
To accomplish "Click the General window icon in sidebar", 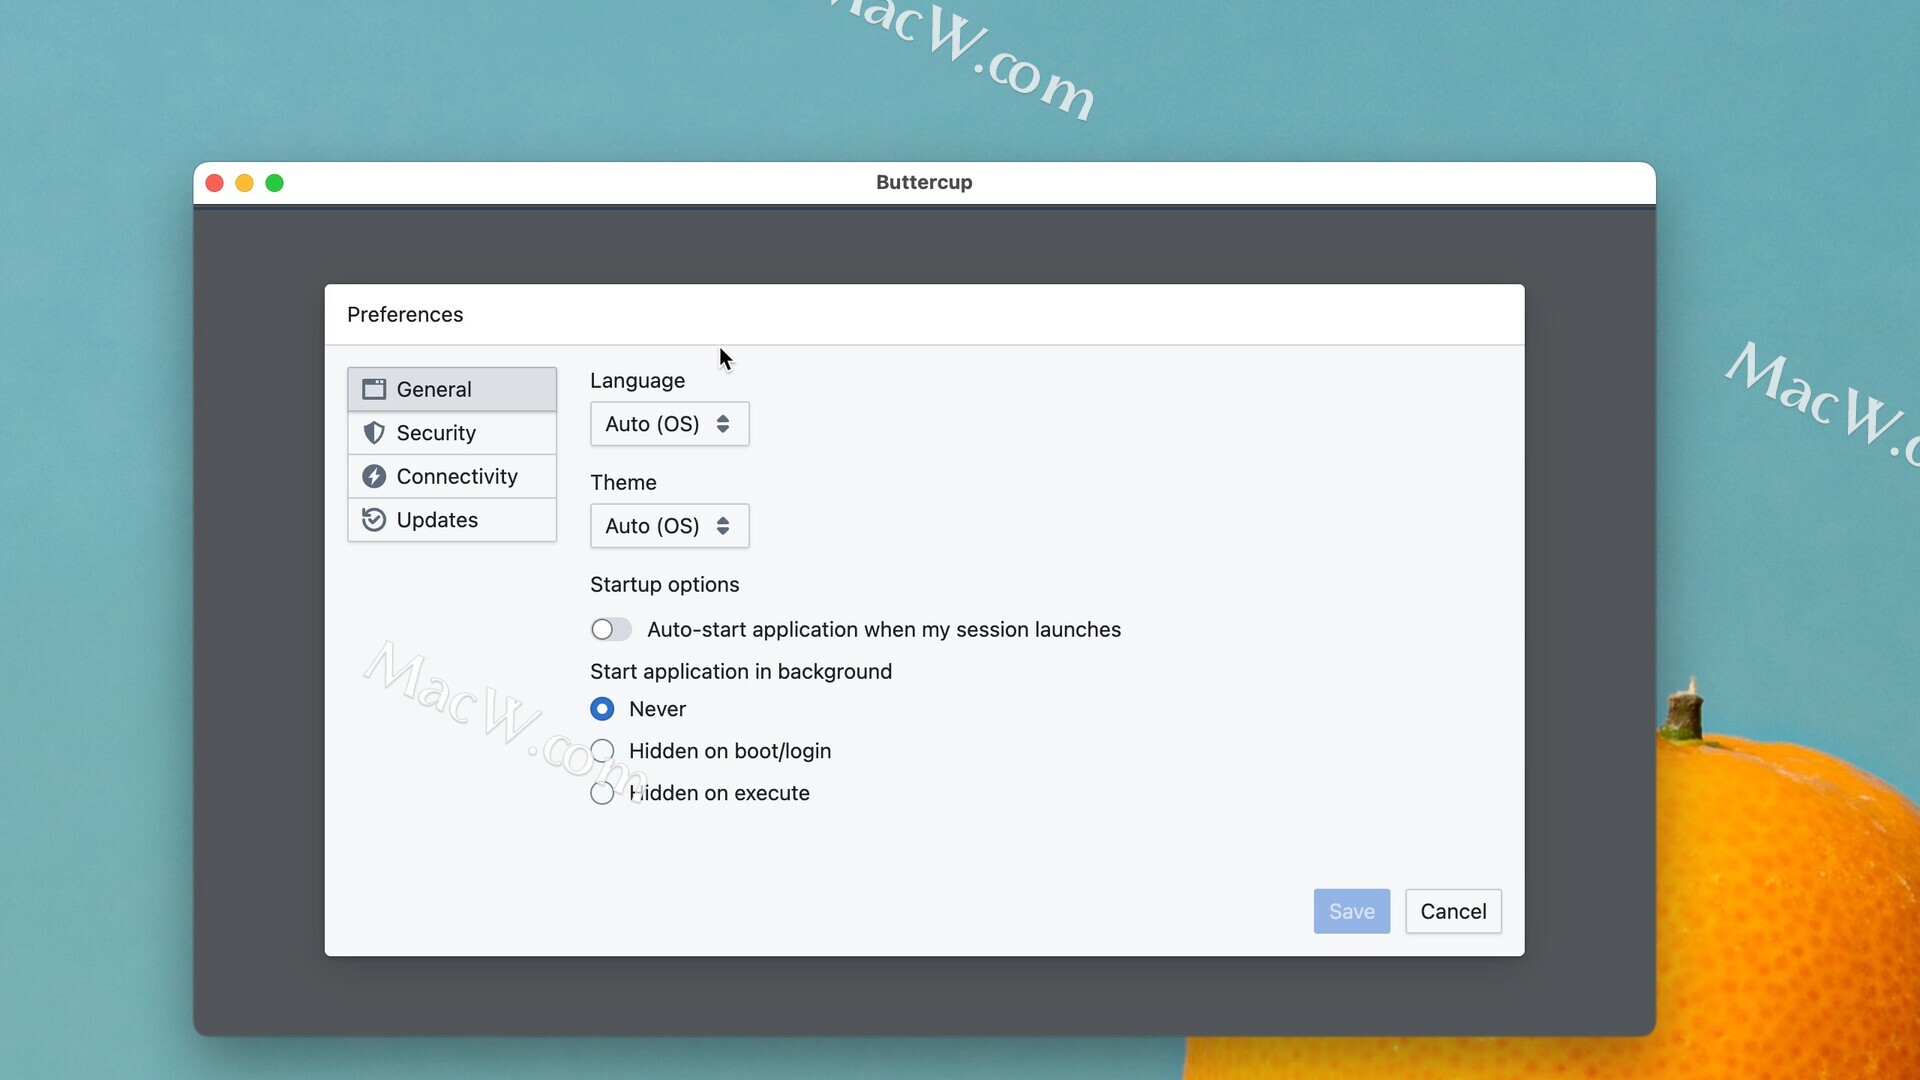I will click(x=374, y=389).
